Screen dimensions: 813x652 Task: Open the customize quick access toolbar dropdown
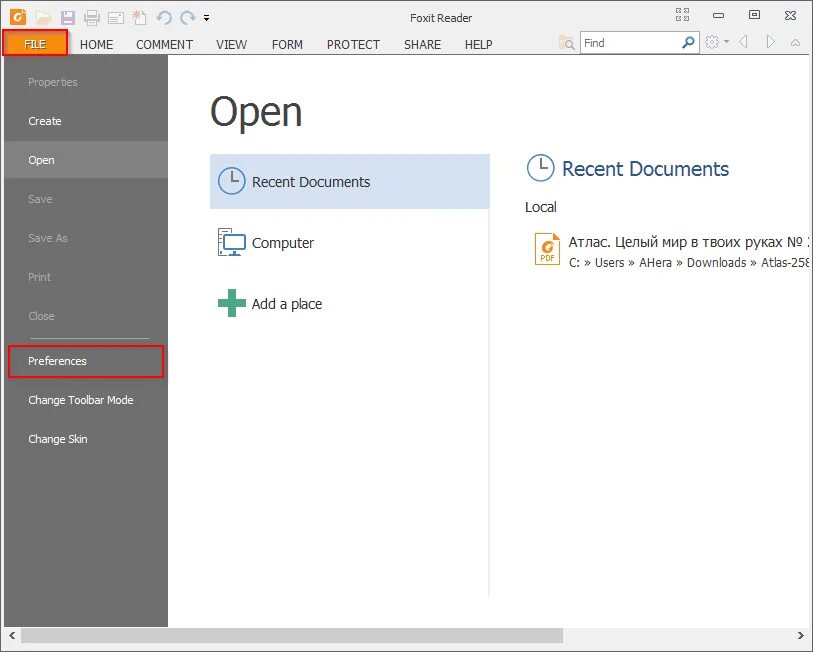click(206, 18)
